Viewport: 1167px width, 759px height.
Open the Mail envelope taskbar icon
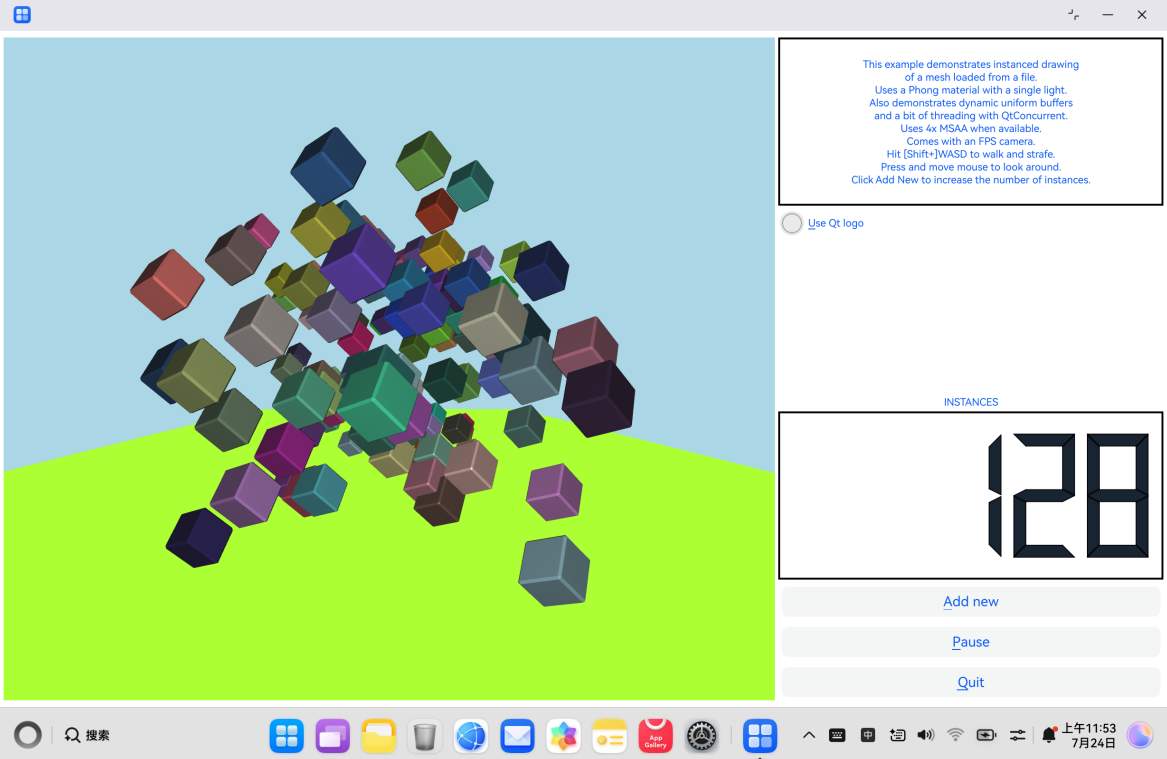pos(517,736)
